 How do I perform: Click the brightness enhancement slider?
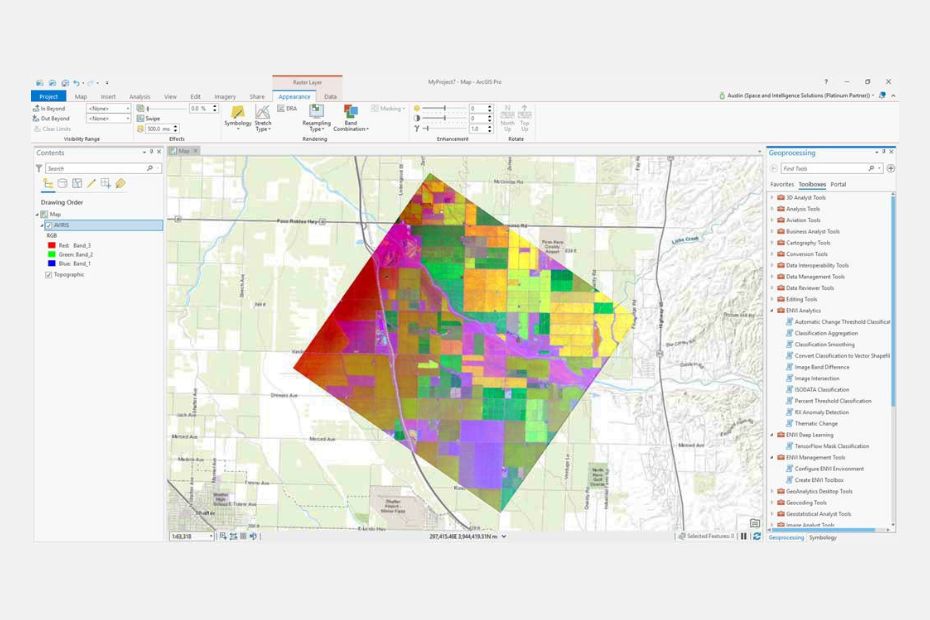point(444,108)
